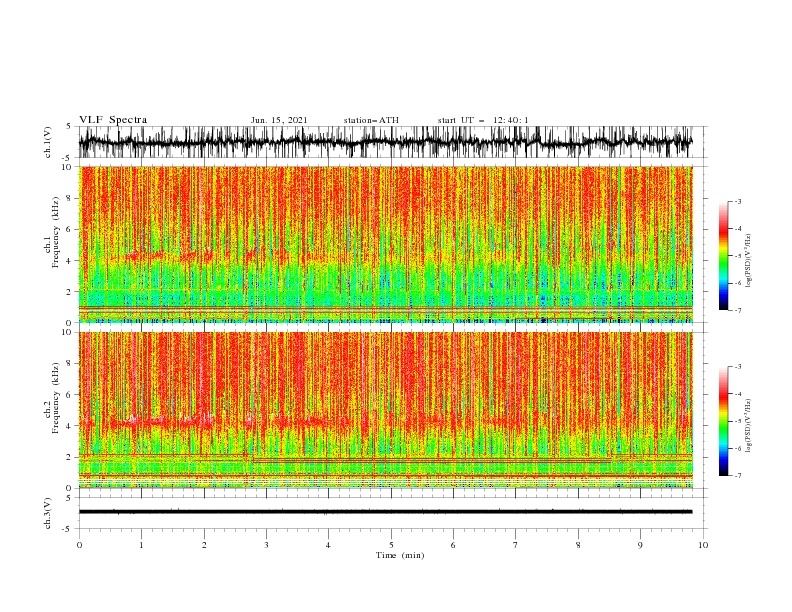Screen dimensions: 792x612
Task: Click time axis tick label "5"
Action: [x=391, y=545]
